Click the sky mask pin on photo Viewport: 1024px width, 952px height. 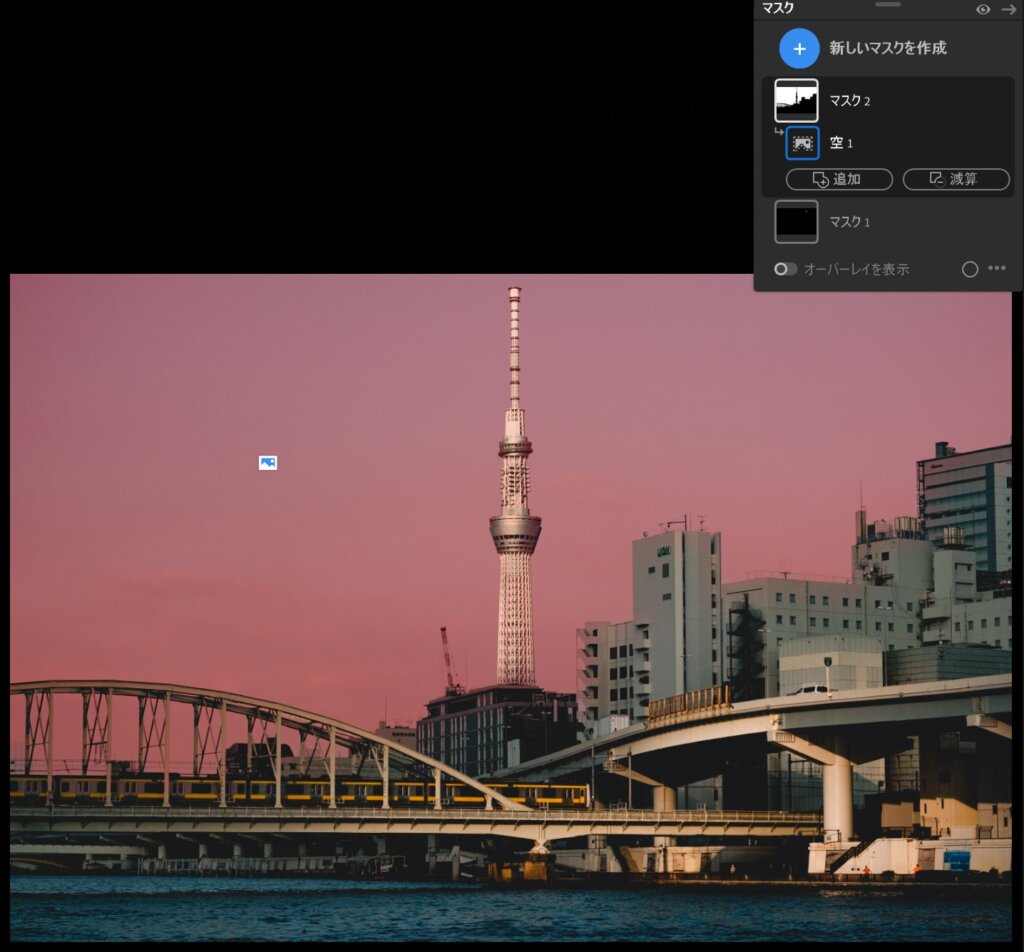(x=268, y=463)
